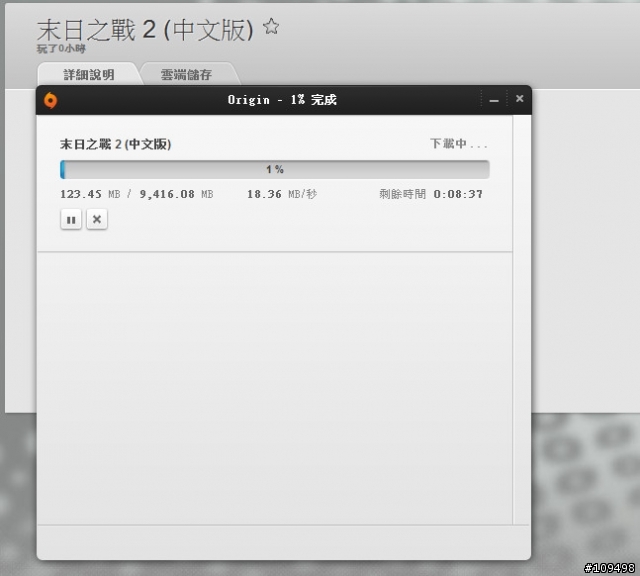Viewport: 640px width, 576px height.
Task: Click the 1 % download progress bar
Action: point(275,169)
